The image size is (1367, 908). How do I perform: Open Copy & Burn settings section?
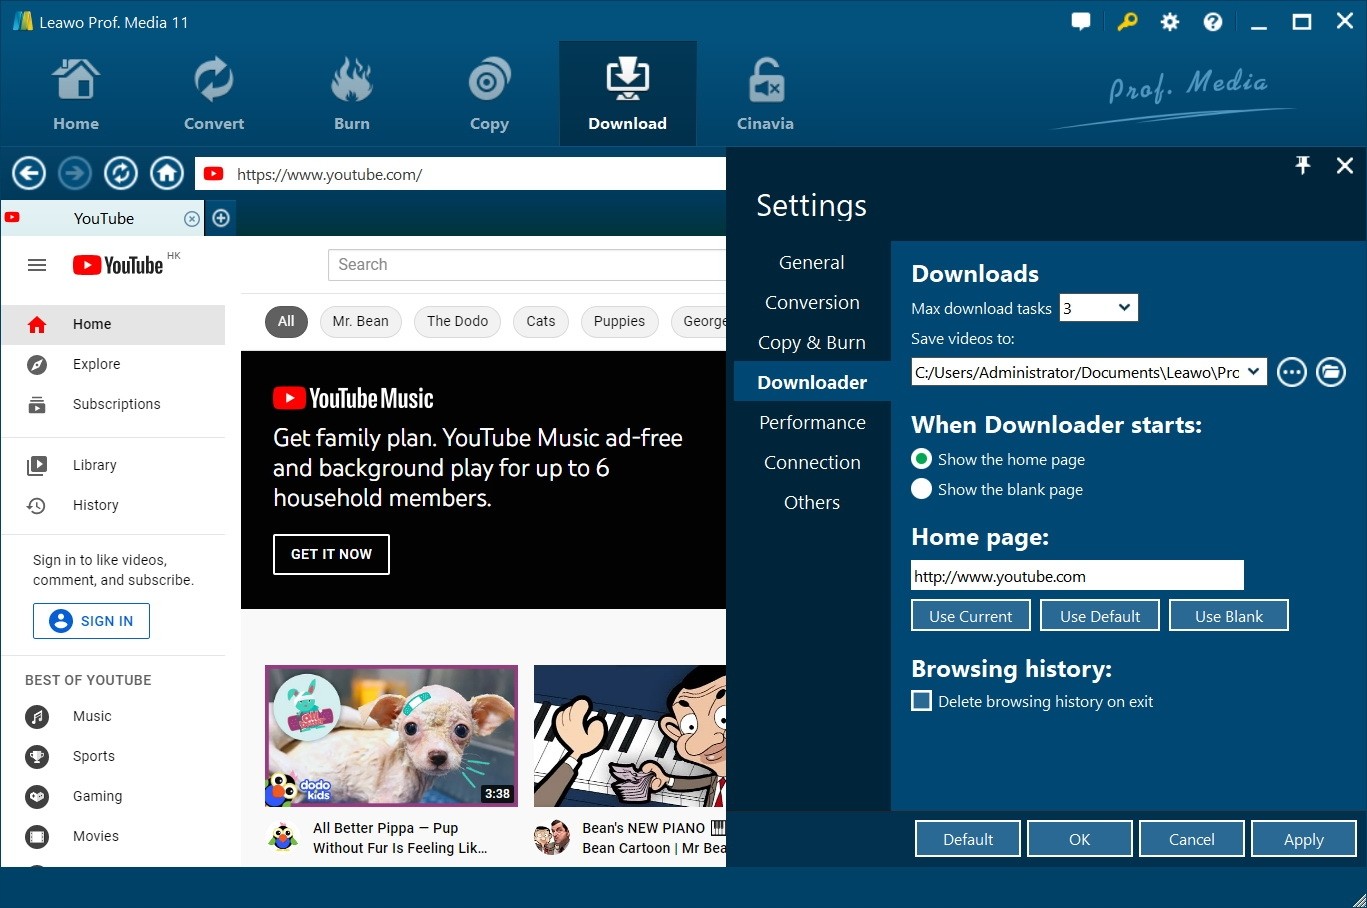click(812, 342)
